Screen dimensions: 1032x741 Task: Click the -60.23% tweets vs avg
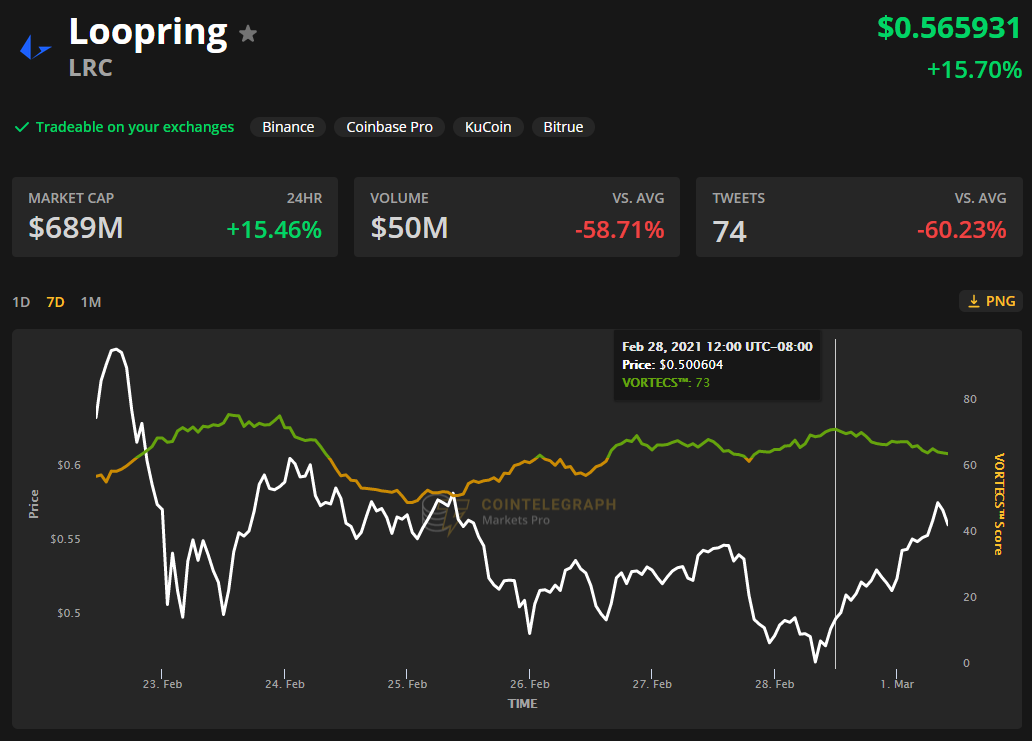[962, 230]
